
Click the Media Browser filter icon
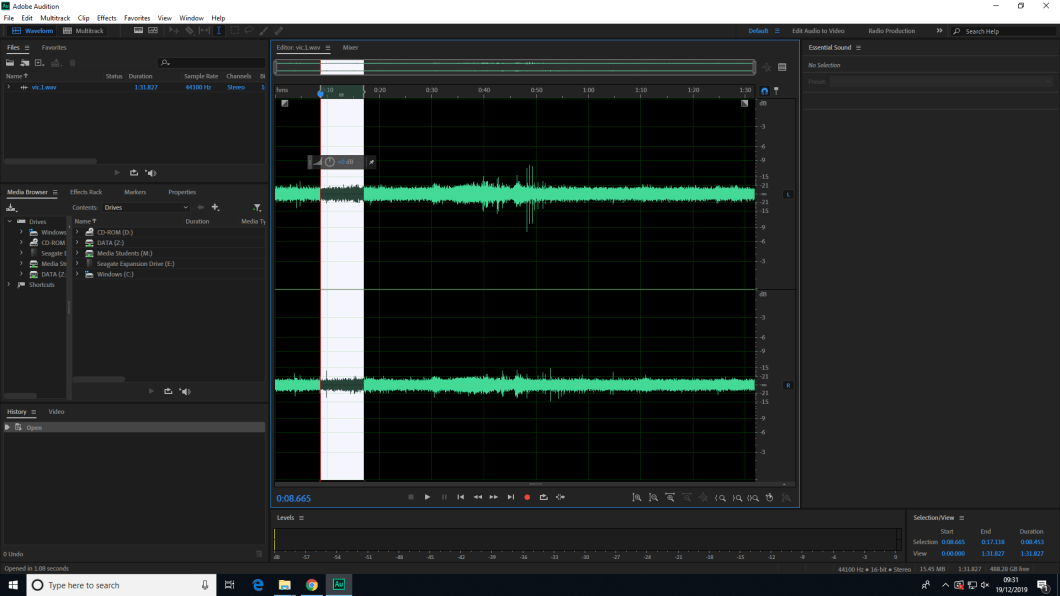click(257, 207)
